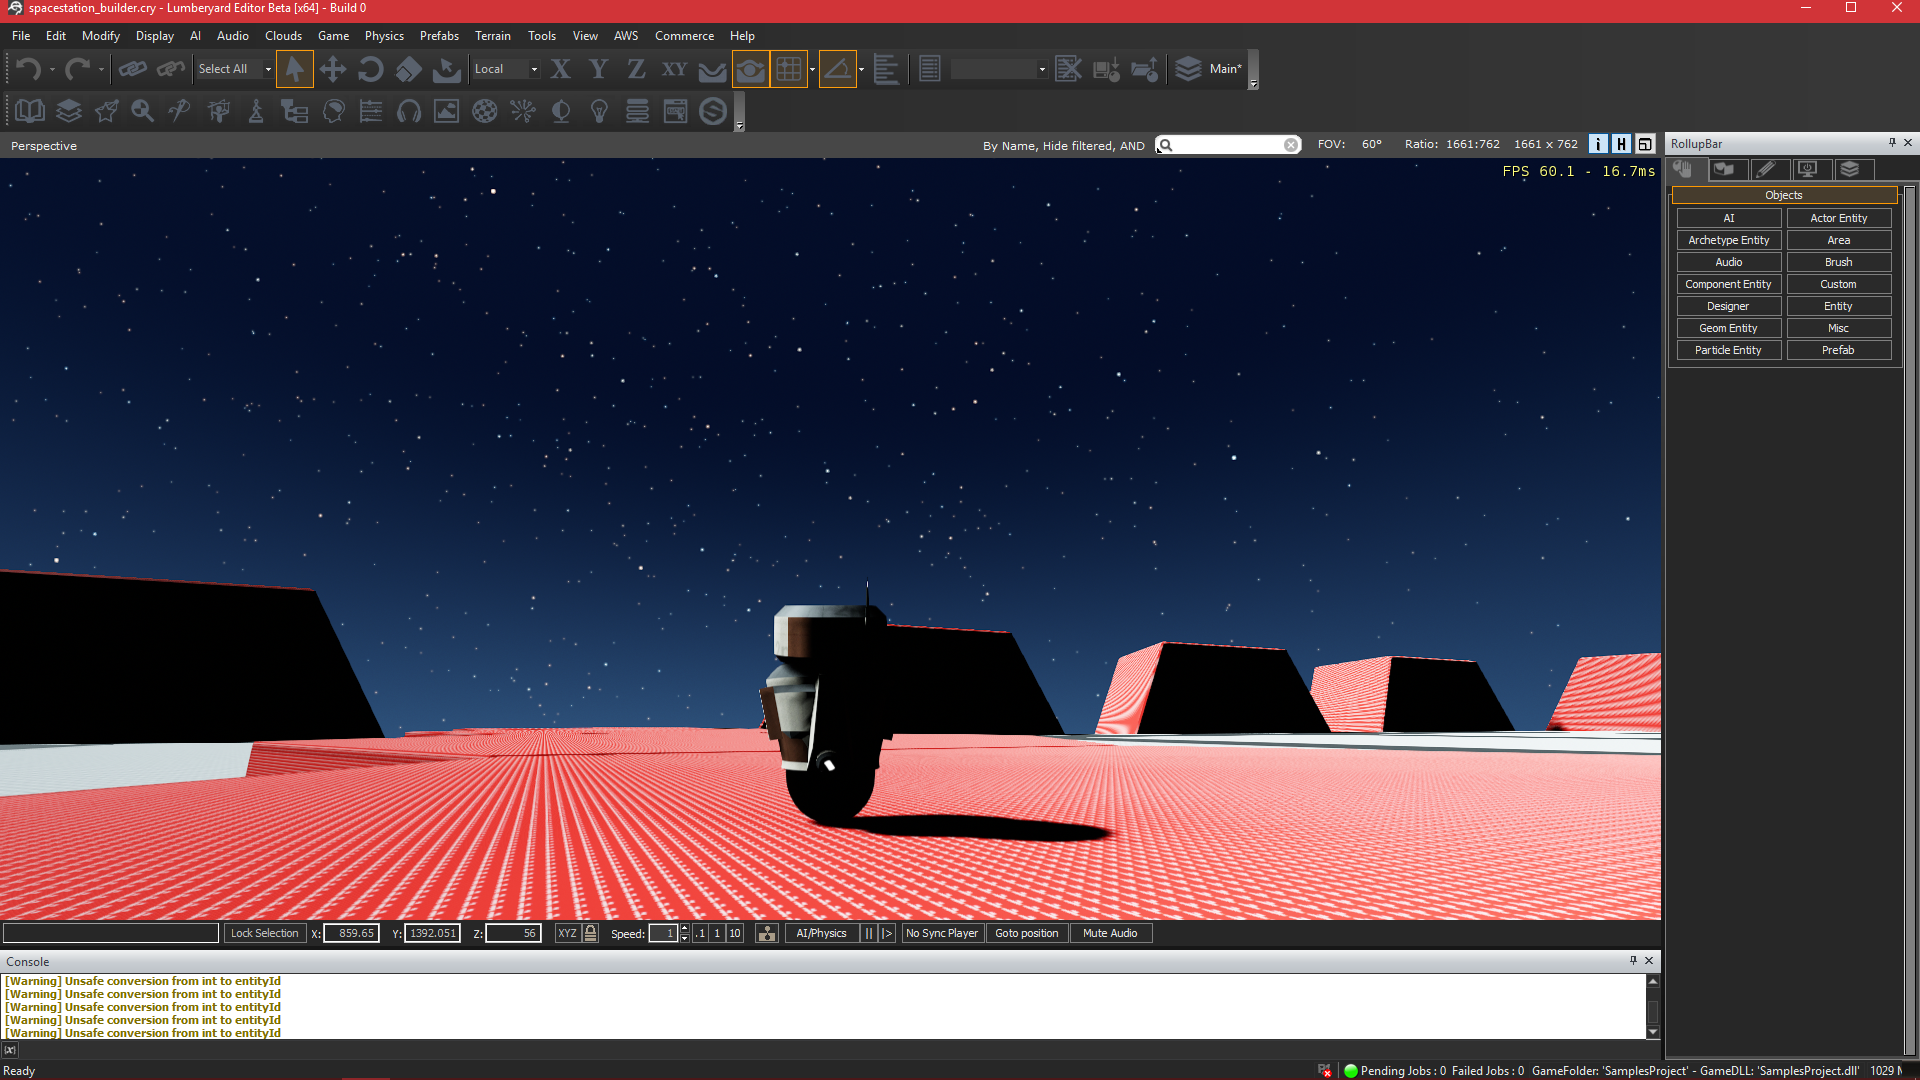Click the Undo arrow icon
The image size is (1920, 1080).
coord(28,69)
